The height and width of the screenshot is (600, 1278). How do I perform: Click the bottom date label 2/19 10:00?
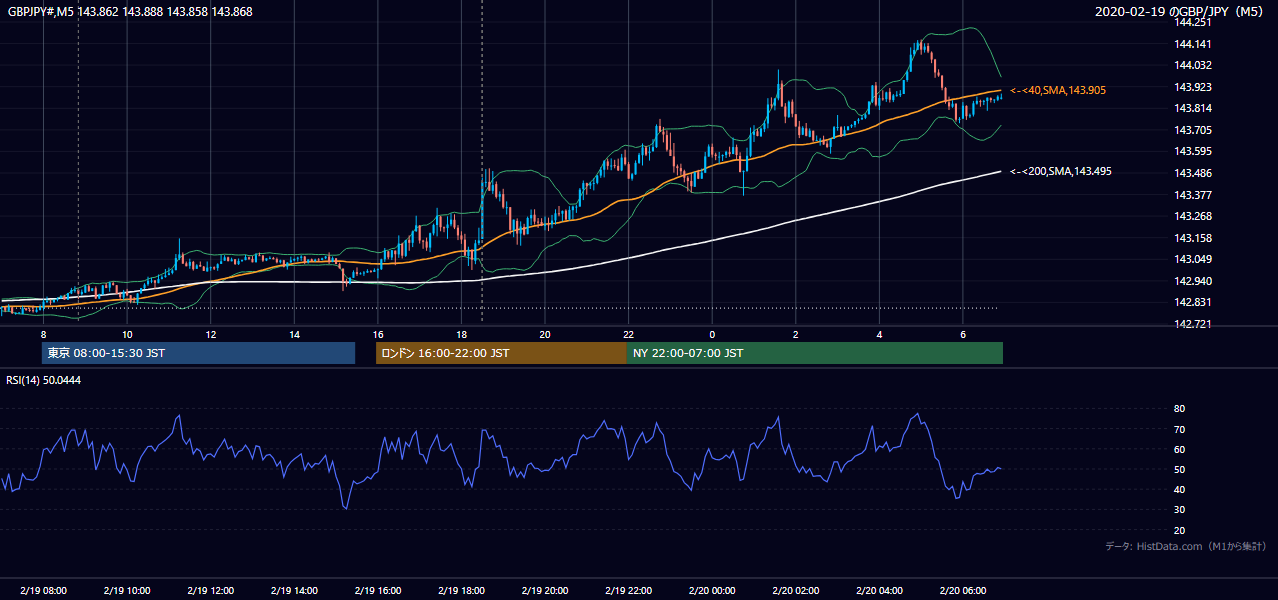[127, 590]
